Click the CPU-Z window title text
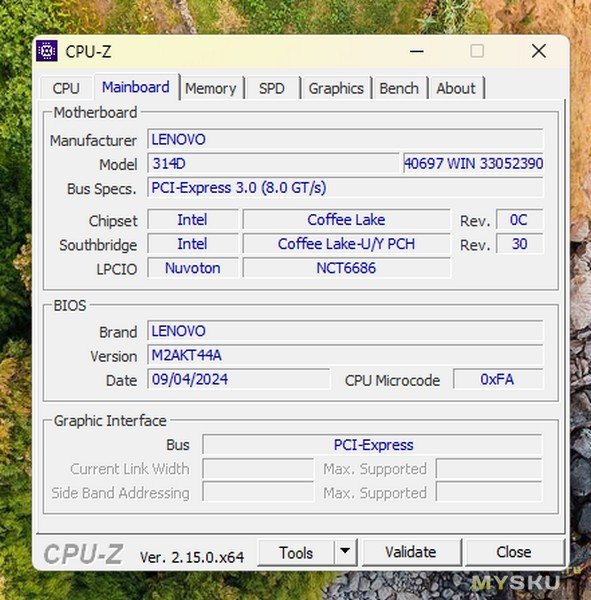The image size is (591, 600). click(88, 51)
